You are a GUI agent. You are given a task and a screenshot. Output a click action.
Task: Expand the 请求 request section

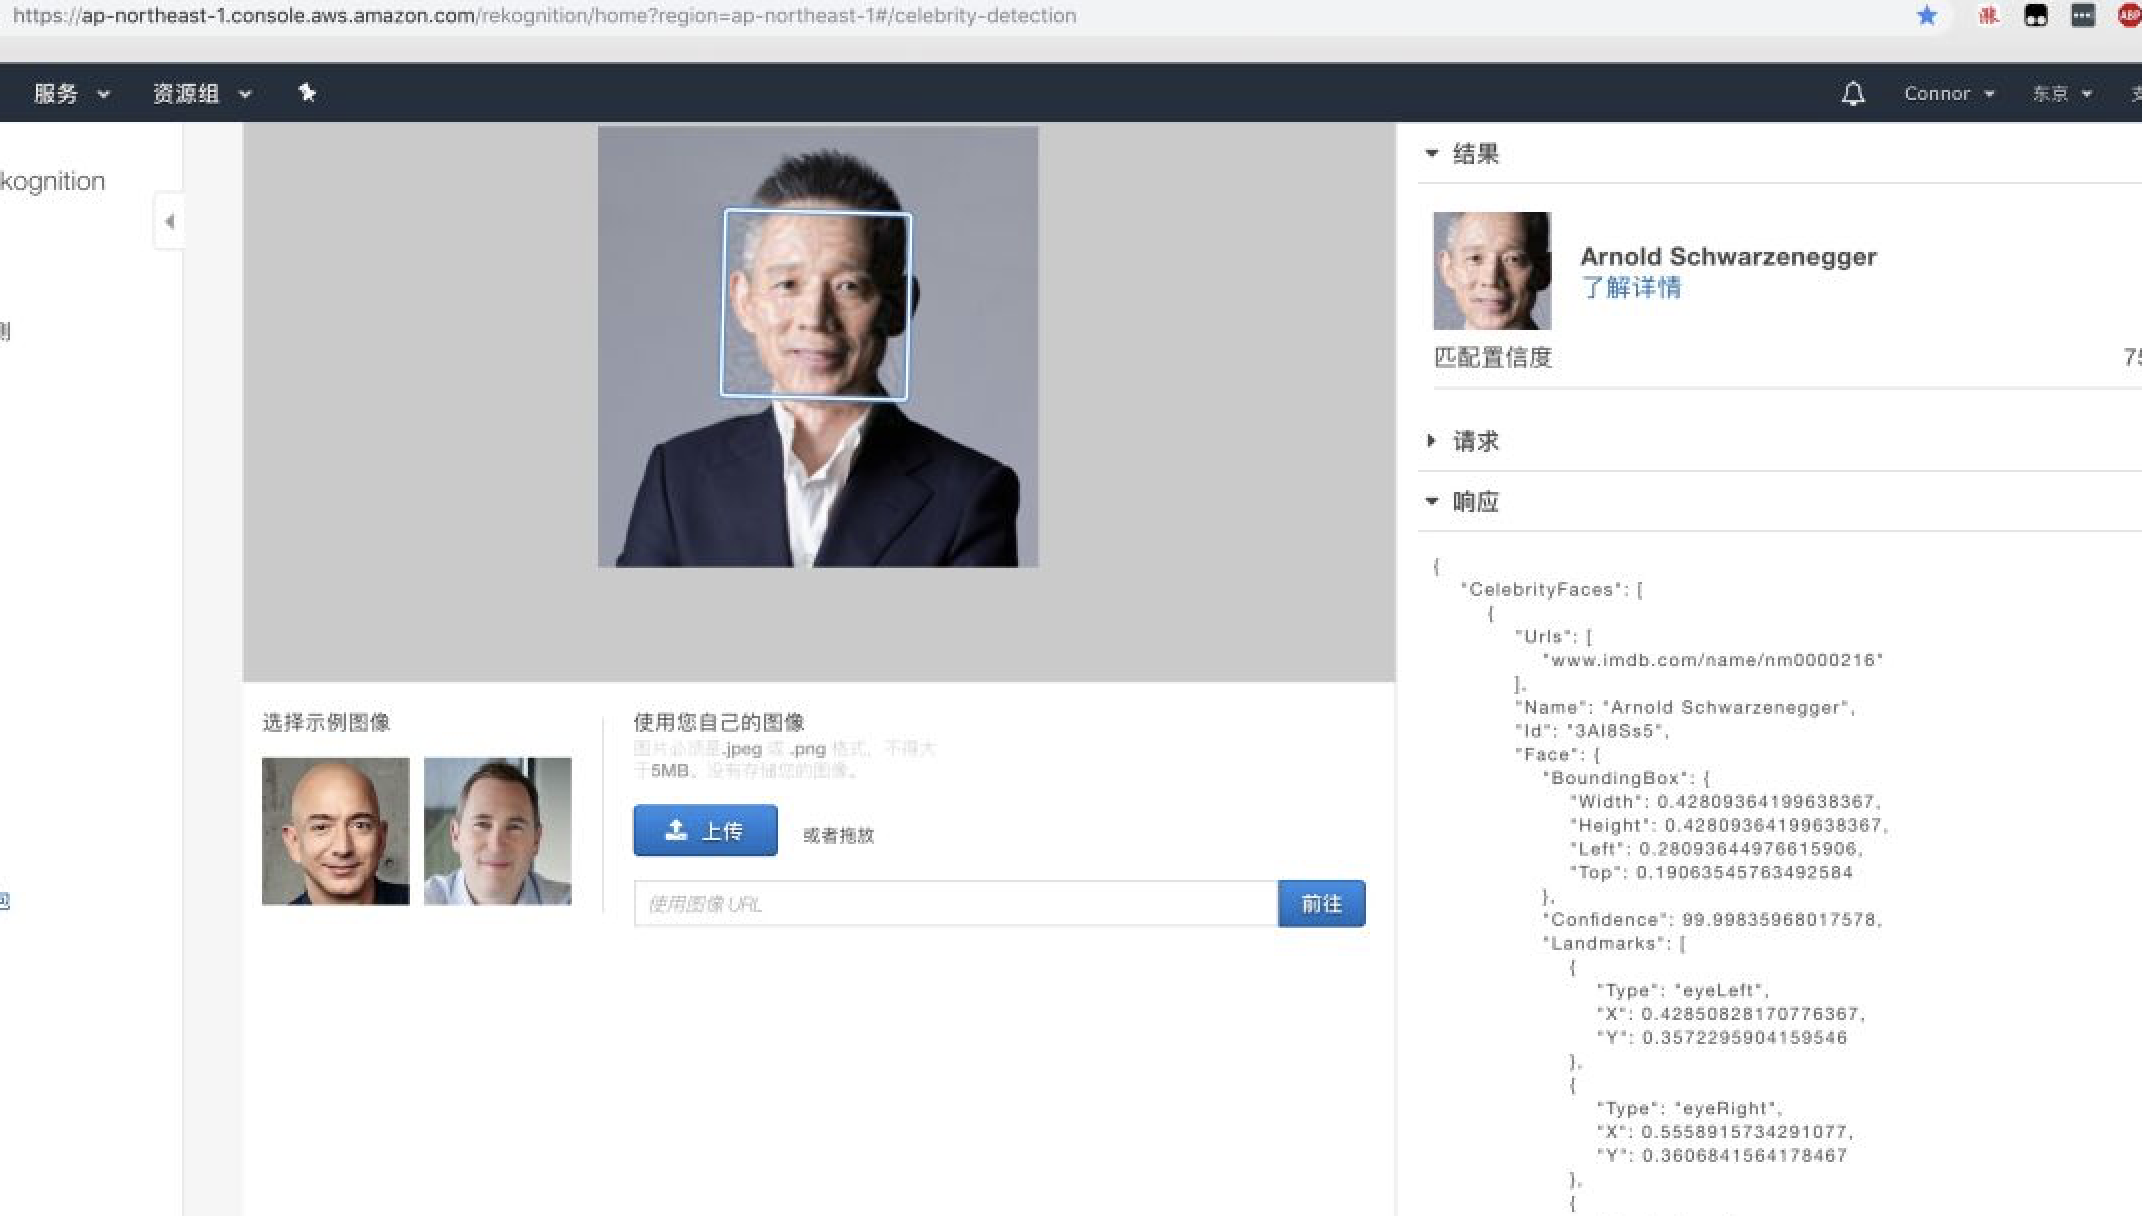(x=1432, y=441)
